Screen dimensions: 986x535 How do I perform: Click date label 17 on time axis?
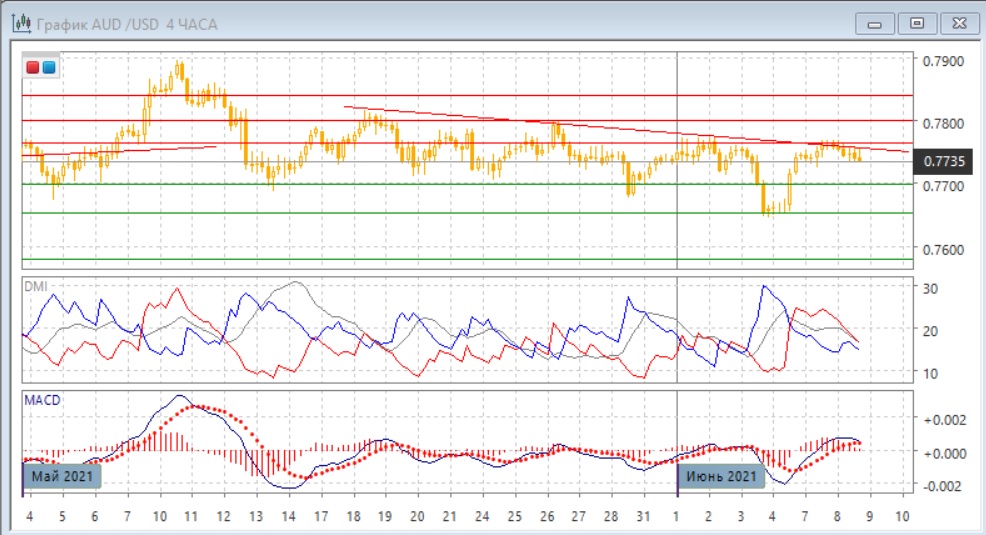pos(321,517)
